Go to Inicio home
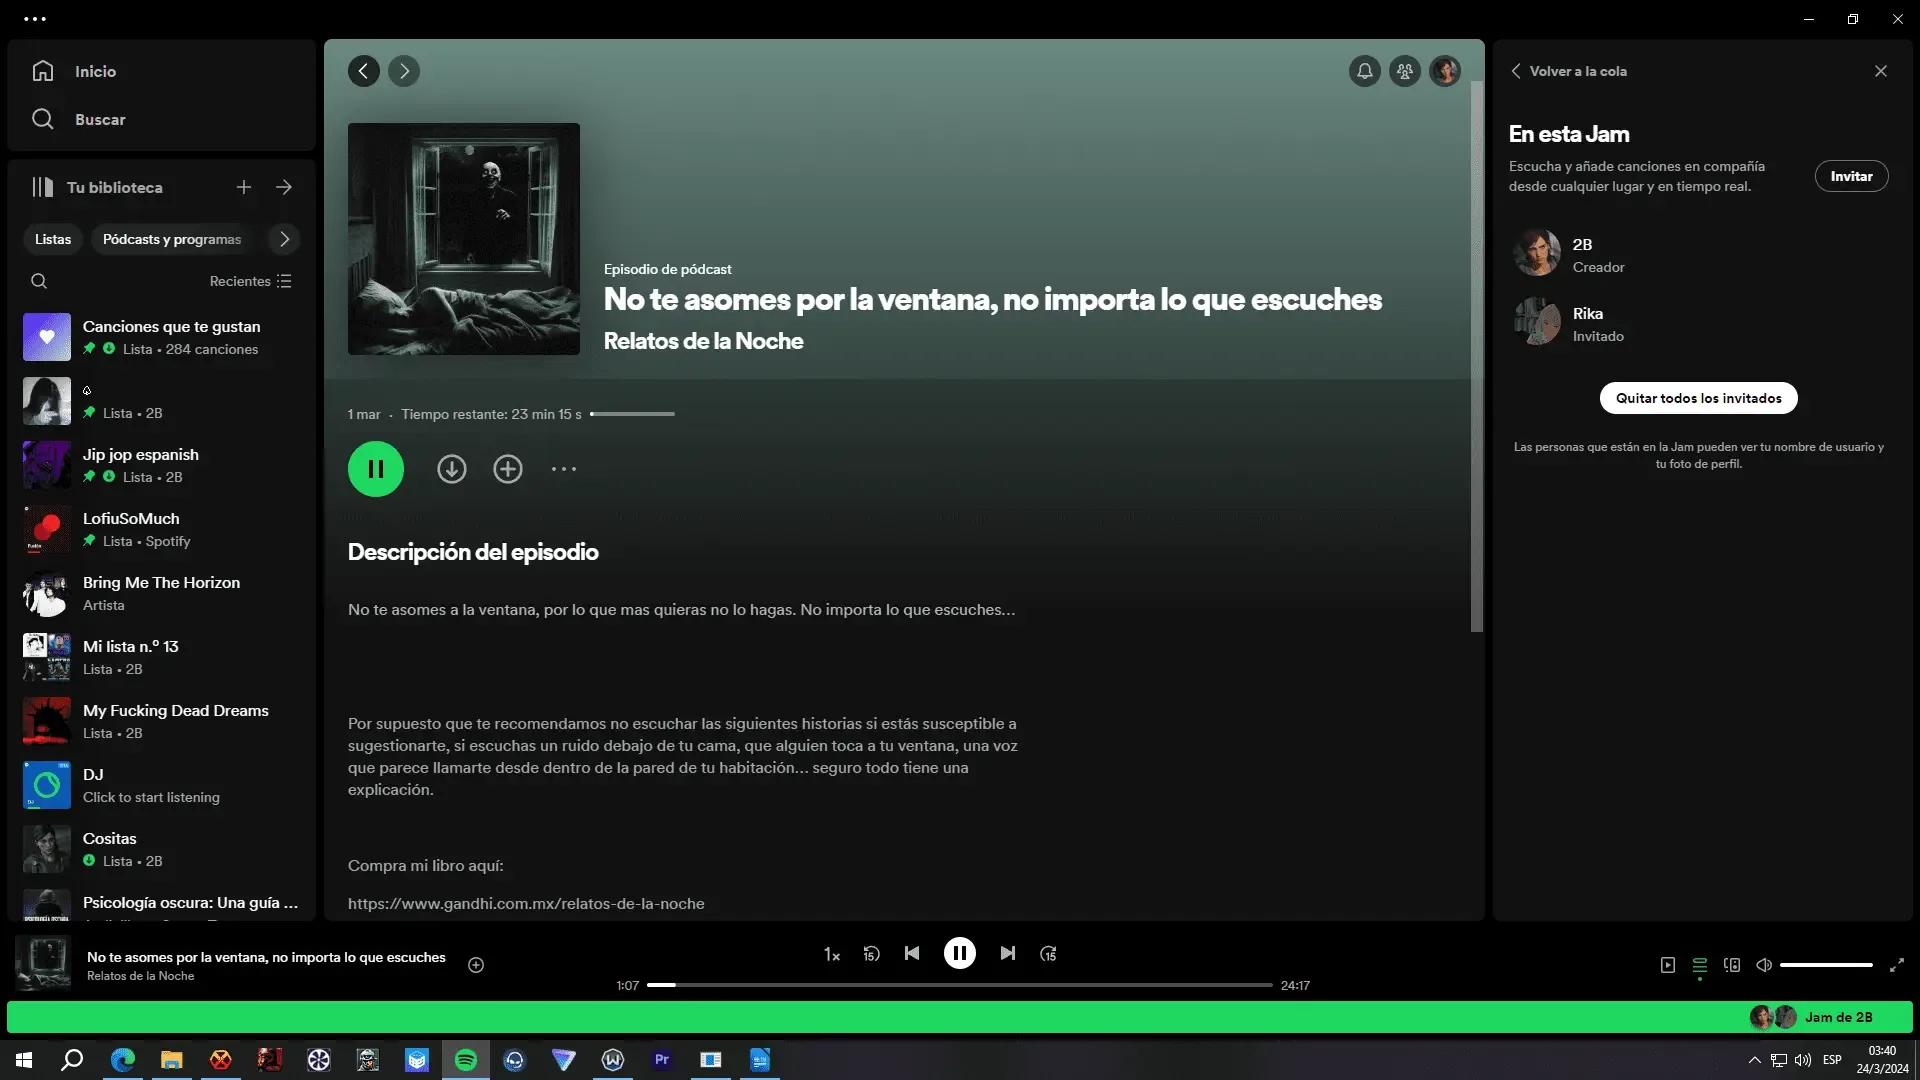The image size is (1920, 1080). [75, 71]
